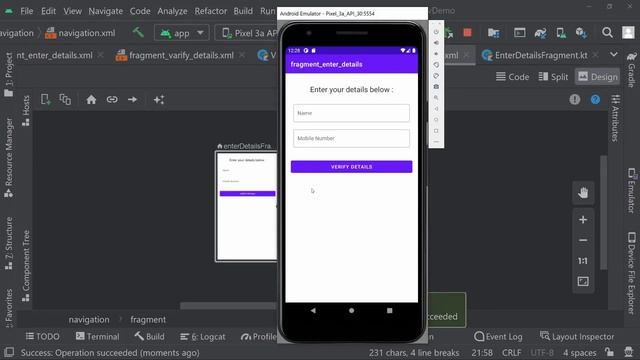This screenshot has width=640, height=360.
Task: Open the Attributes side panel
Action: click(x=615, y=118)
